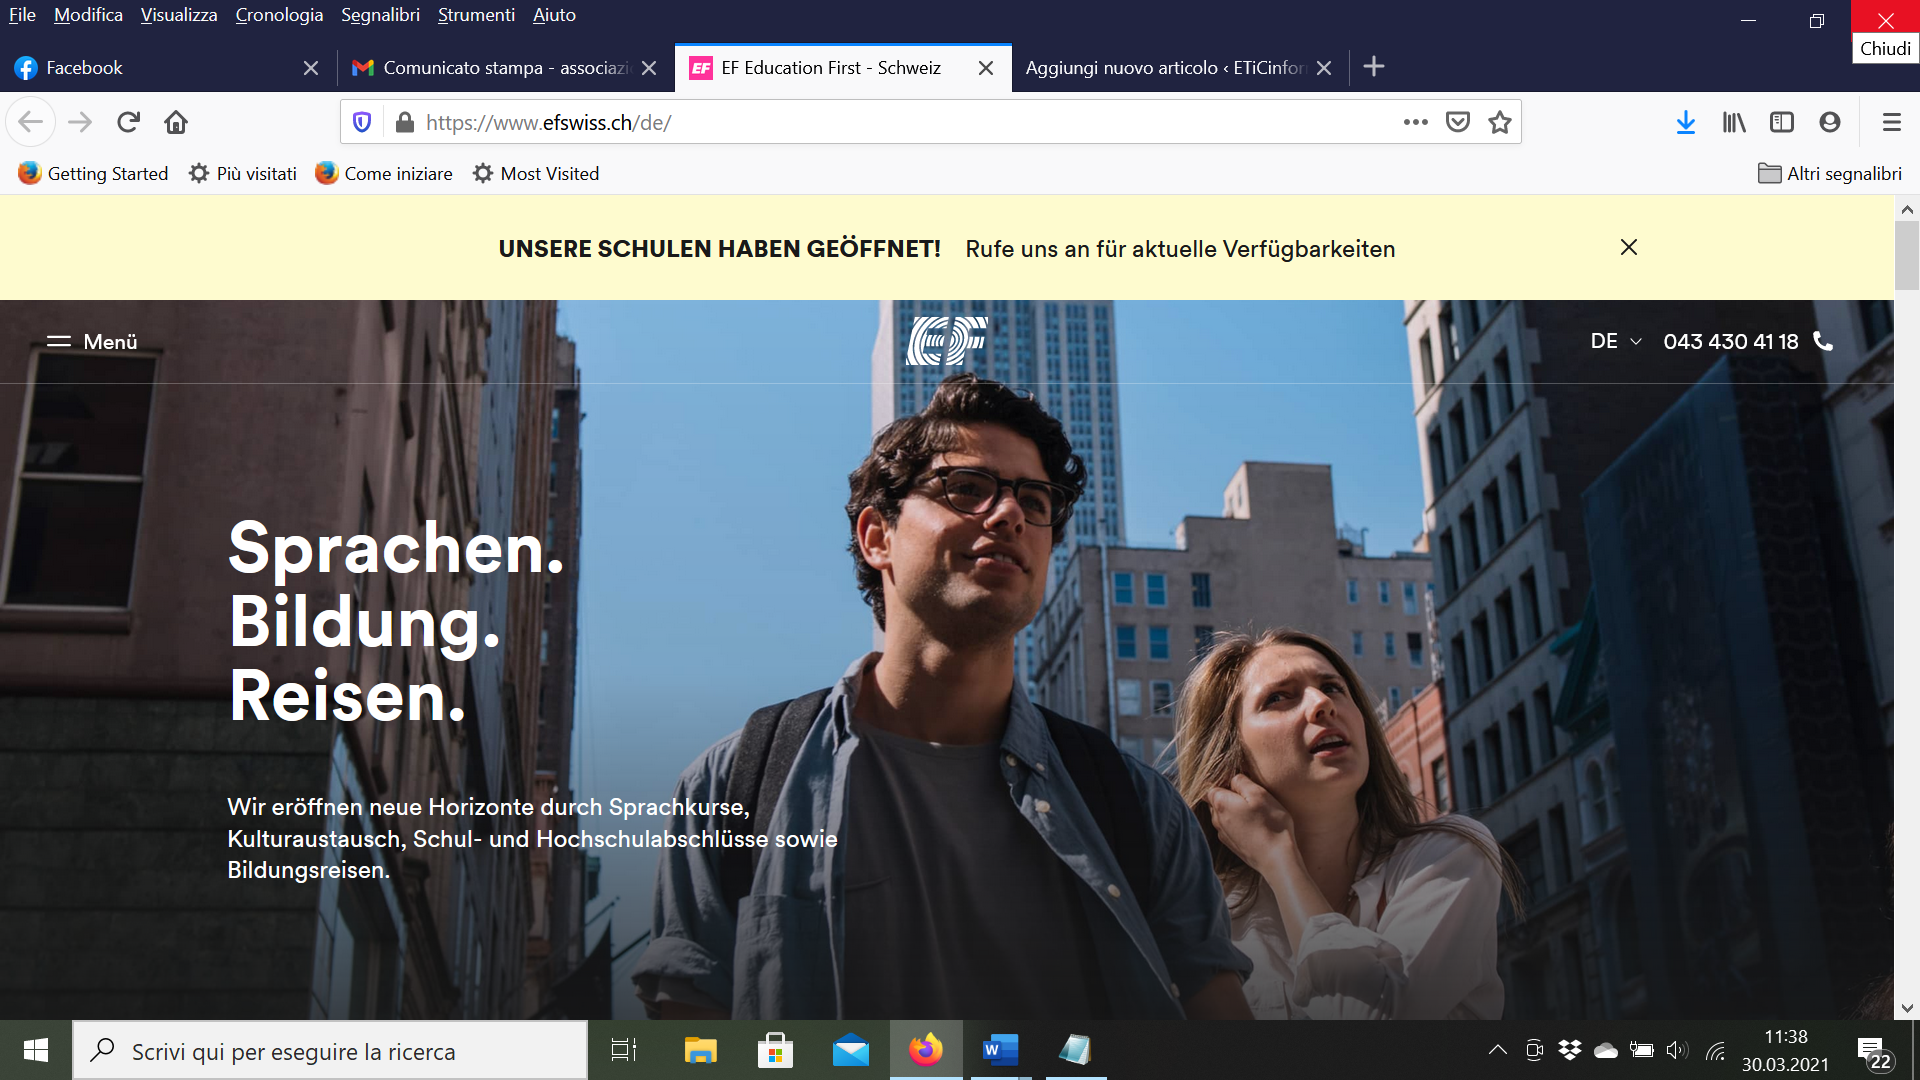Open the Aiuto menu

point(554,15)
